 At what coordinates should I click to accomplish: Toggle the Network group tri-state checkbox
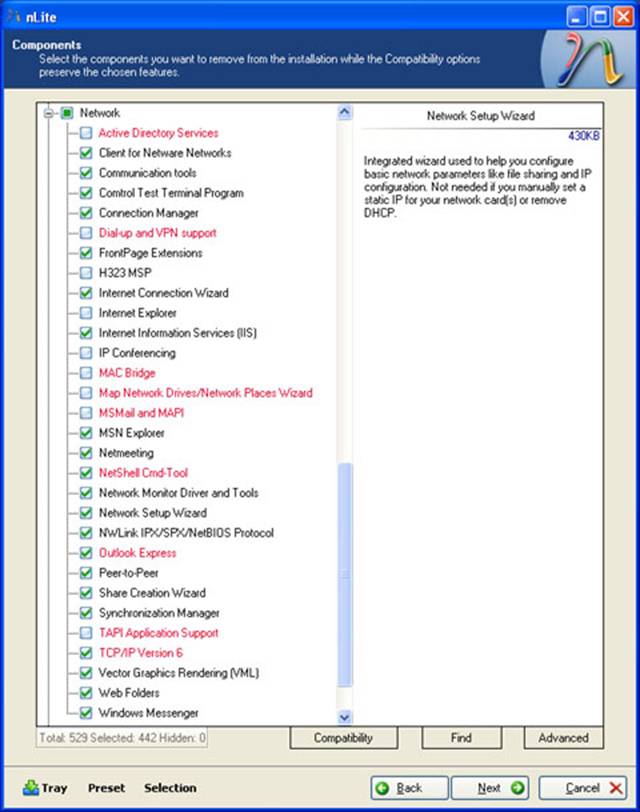click(67, 113)
